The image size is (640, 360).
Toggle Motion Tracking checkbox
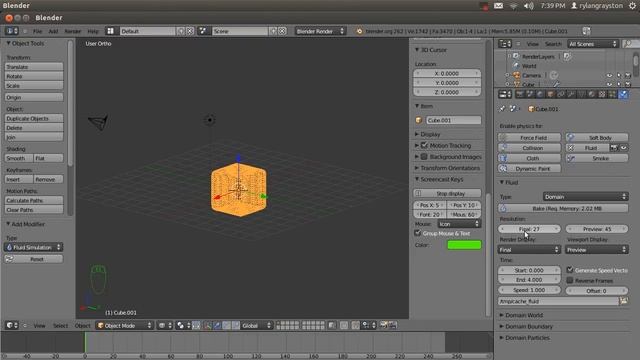[424, 145]
